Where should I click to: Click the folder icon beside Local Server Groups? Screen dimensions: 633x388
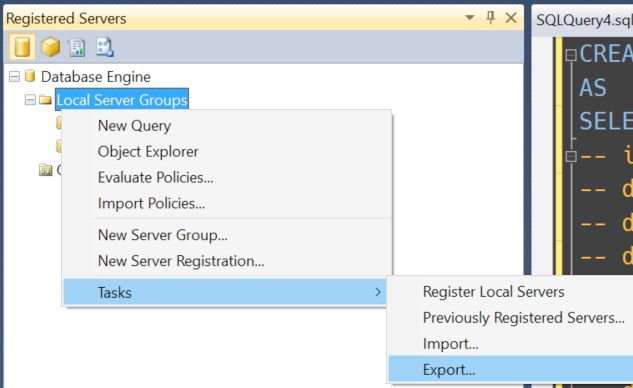45,100
